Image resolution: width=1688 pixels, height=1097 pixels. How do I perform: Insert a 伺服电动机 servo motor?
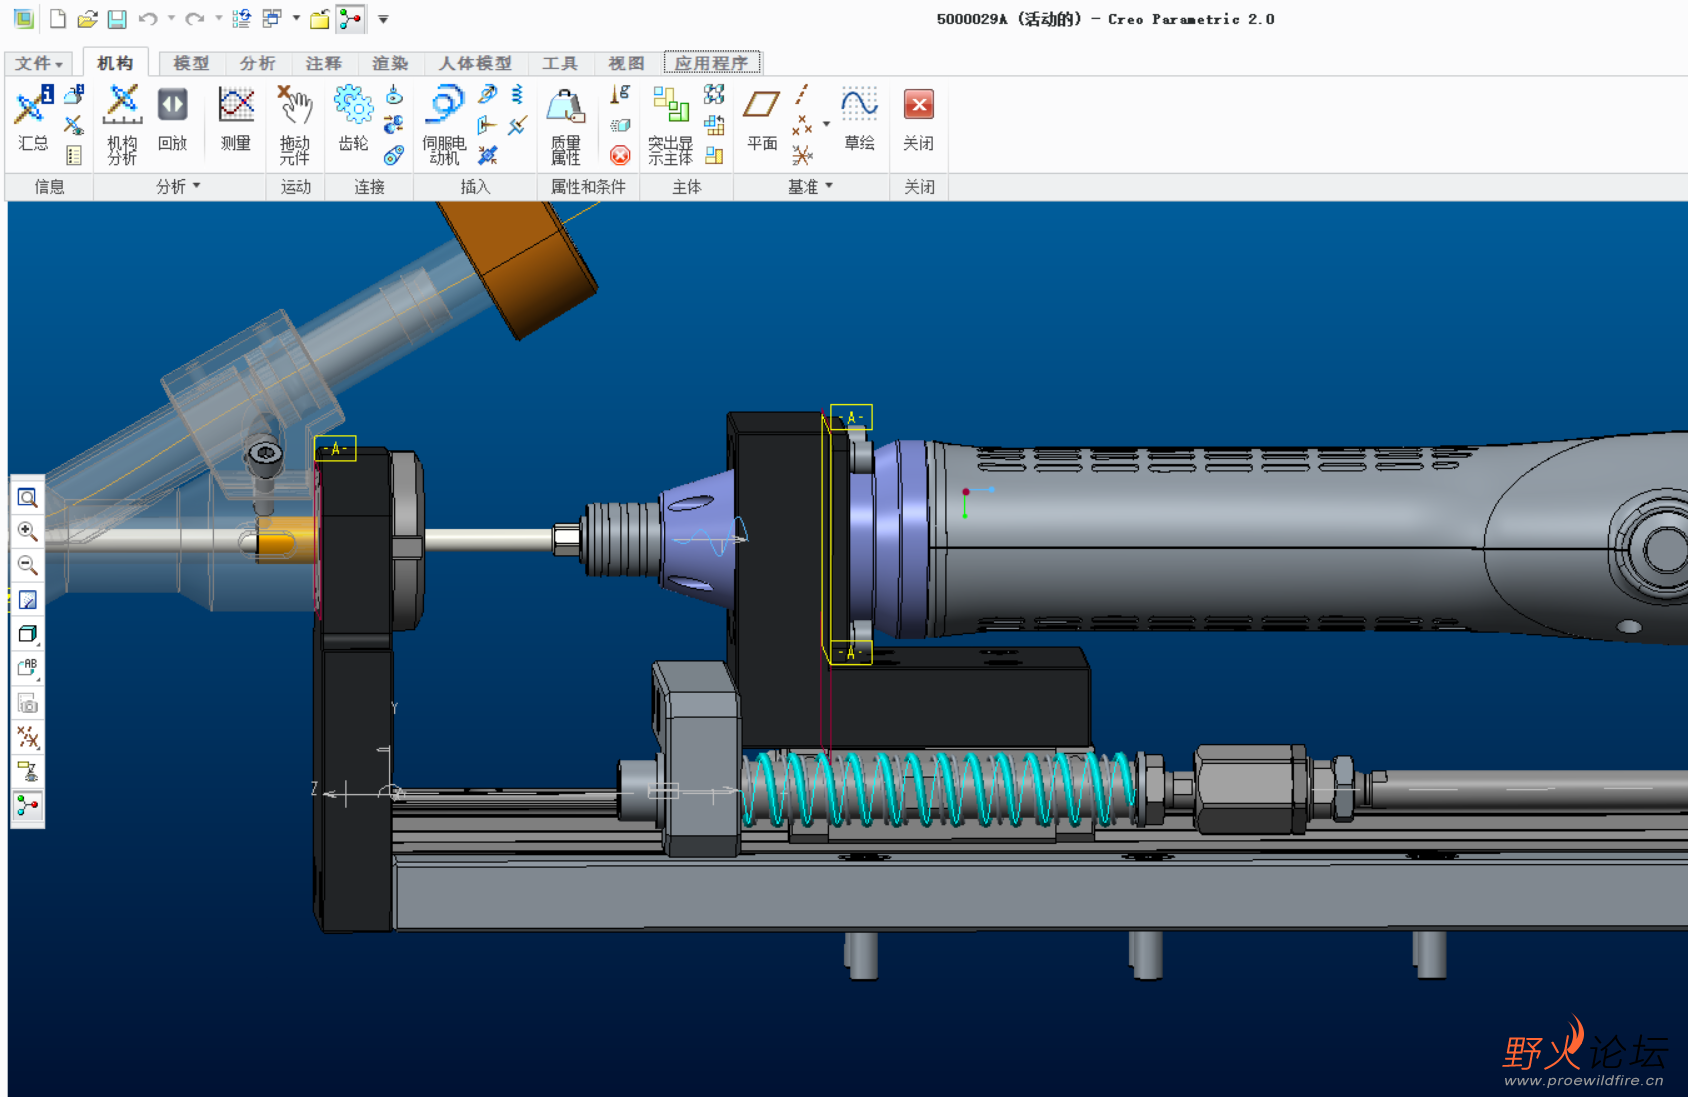click(x=444, y=124)
